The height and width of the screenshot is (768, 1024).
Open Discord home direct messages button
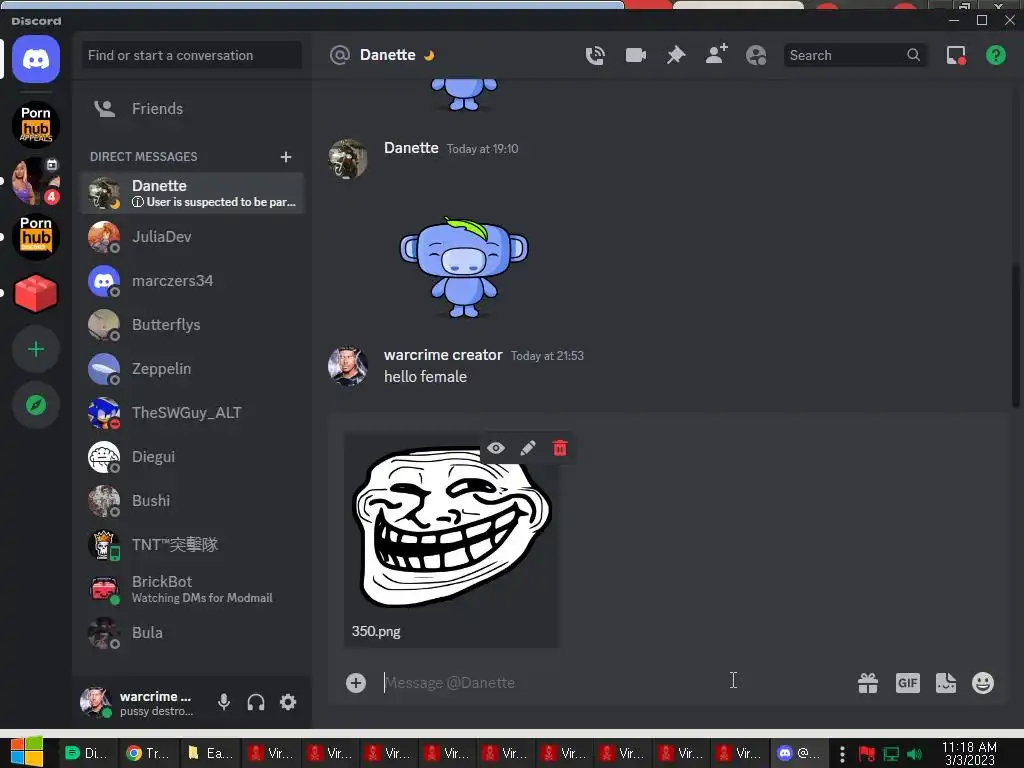[36, 59]
